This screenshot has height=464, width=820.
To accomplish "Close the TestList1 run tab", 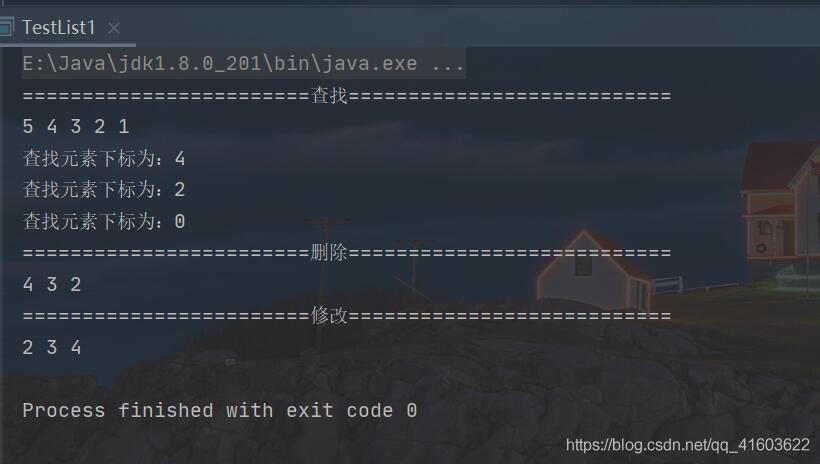I will pos(113,28).
